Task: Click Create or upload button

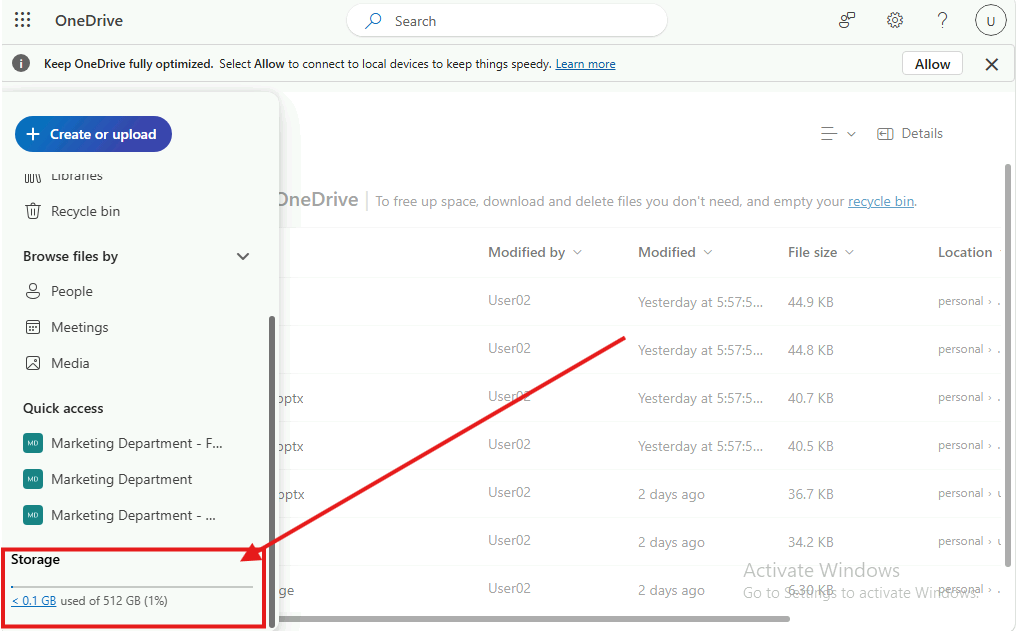Action: [x=93, y=134]
